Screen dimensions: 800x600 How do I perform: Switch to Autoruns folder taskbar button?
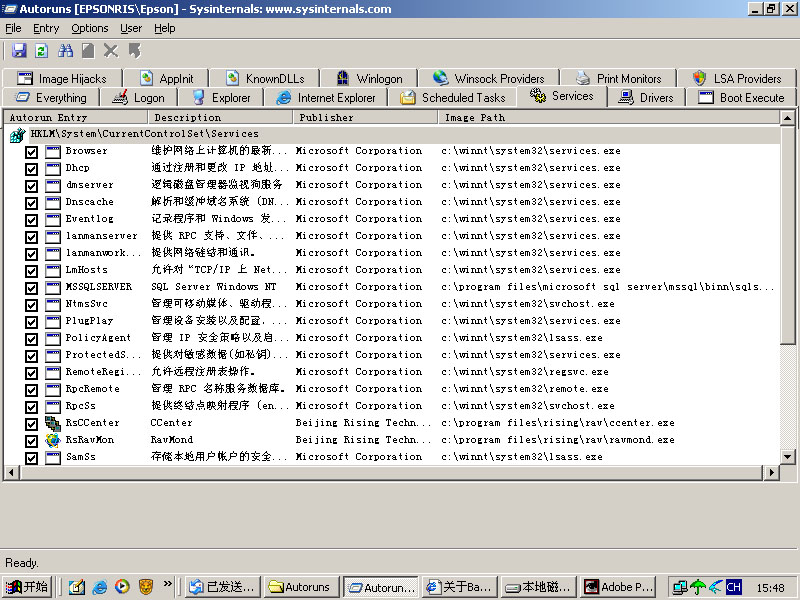(x=302, y=587)
